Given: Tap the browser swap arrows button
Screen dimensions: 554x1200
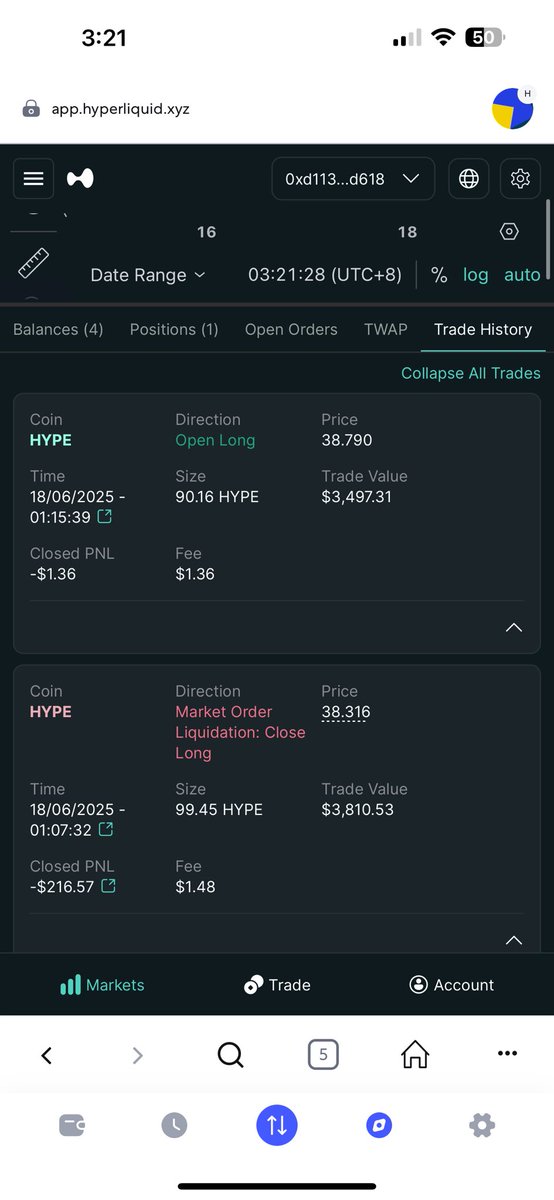Looking at the screenshot, I should pyautogui.click(x=277, y=1125).
